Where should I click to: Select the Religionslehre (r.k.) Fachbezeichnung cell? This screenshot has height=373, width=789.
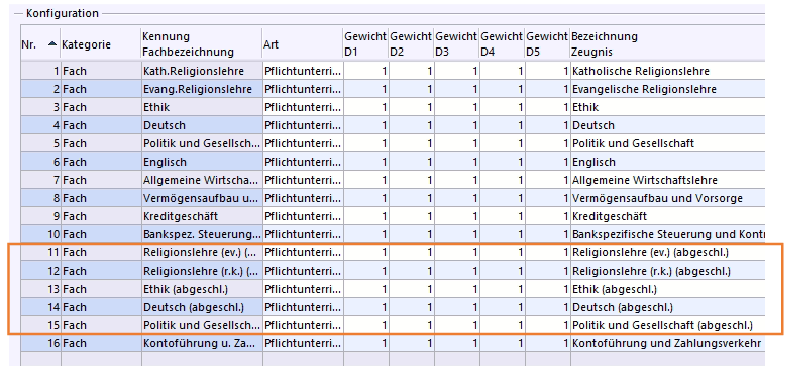(x=201, y=271)
